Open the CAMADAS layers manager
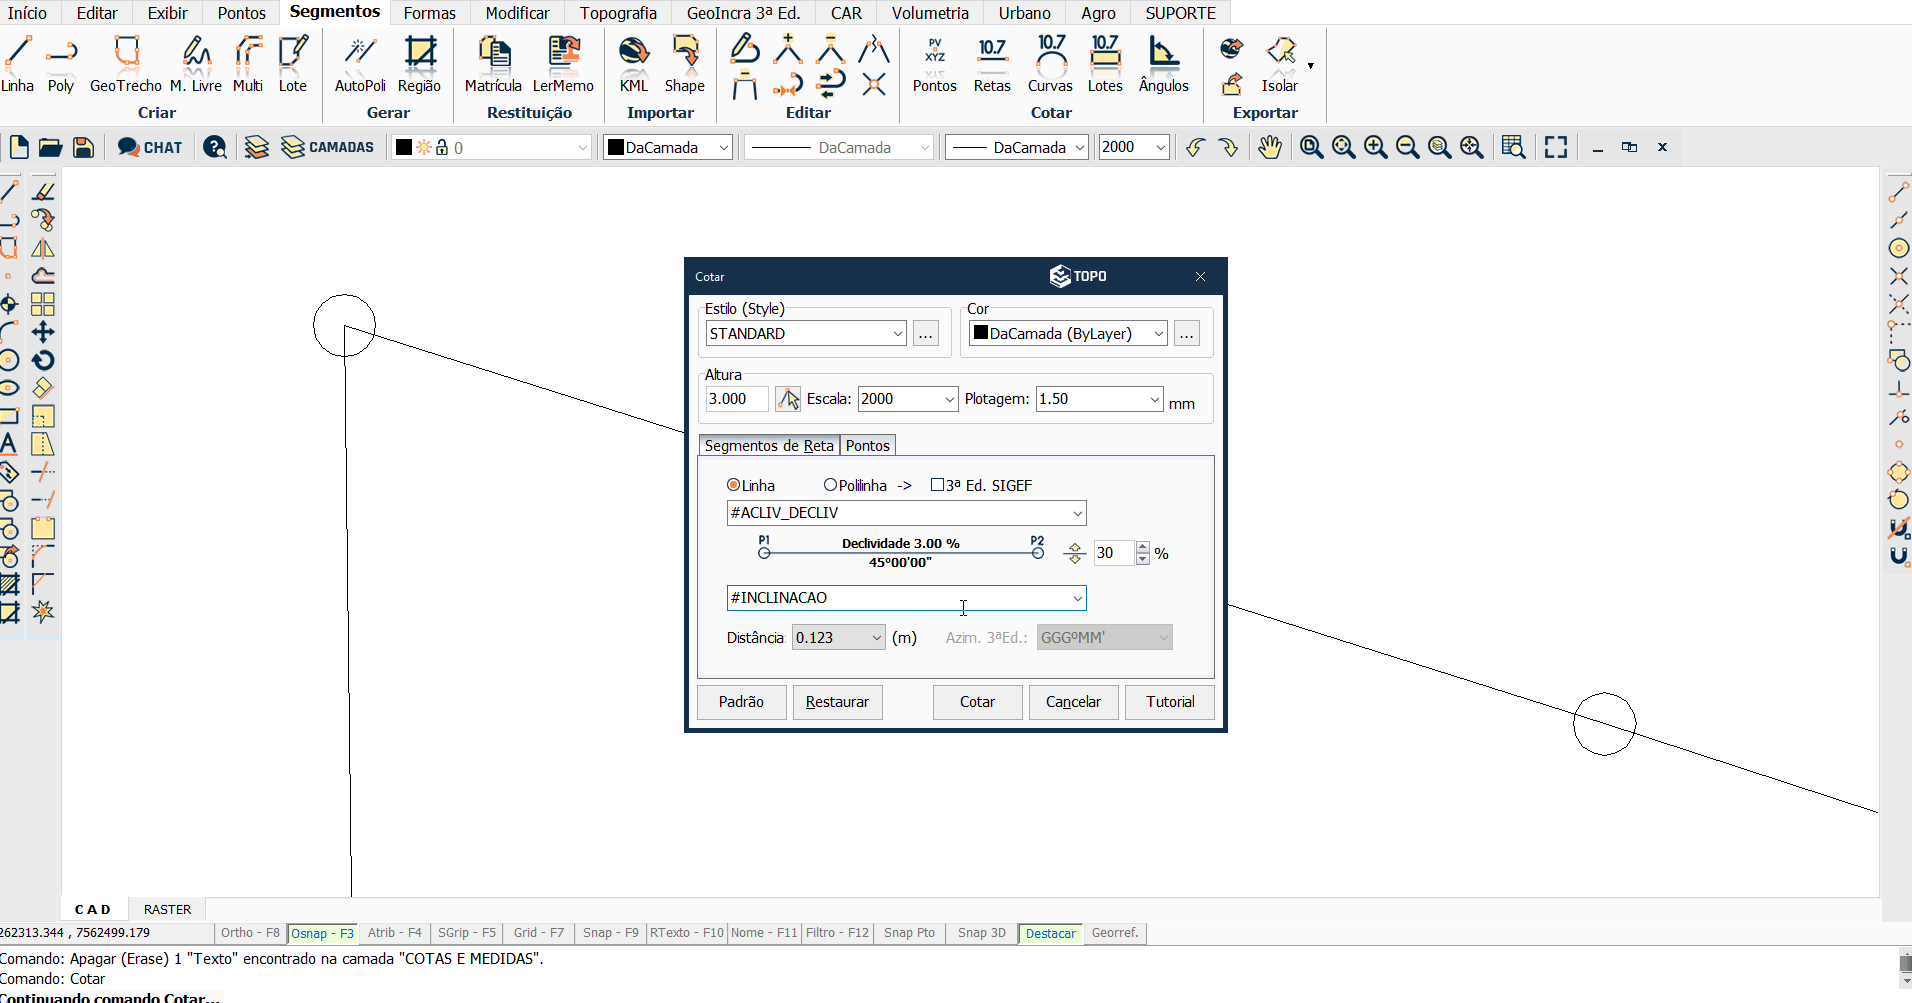 [x=328, y=147]
